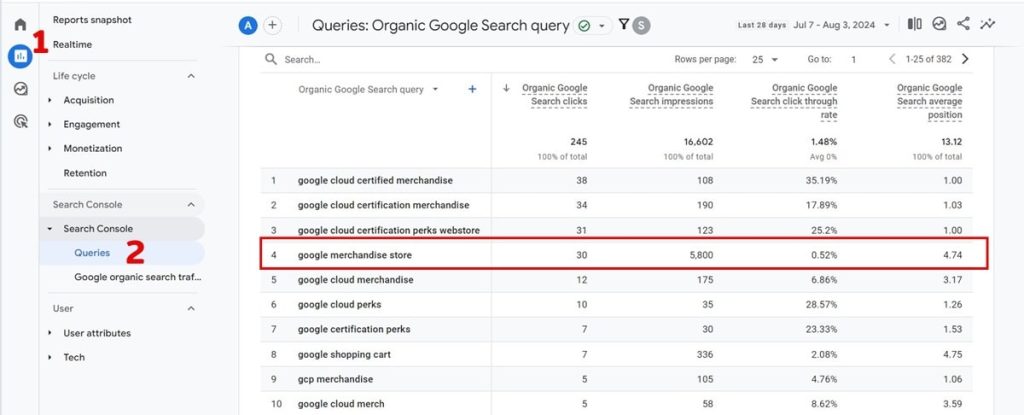Click the 1-25 of 382 pagination text
Image resolution: width=1024 pixels, height=415 pixels.
[928, 59]
